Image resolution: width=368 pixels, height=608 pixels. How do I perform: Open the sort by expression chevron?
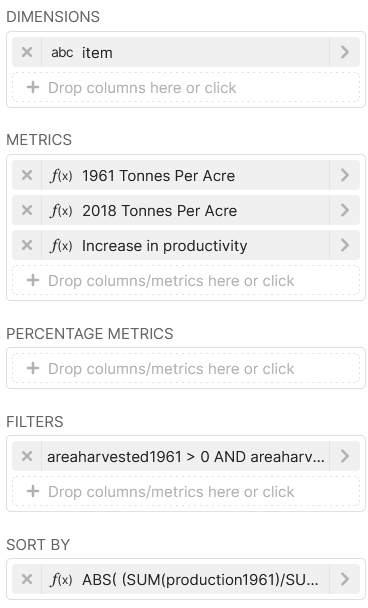[x=345, y=579]
